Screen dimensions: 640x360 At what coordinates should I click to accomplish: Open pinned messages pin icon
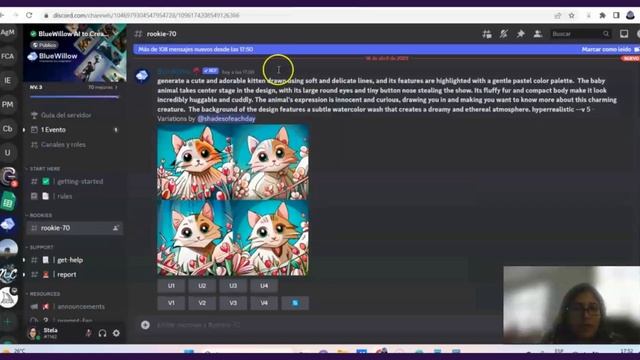pos(520,34)
